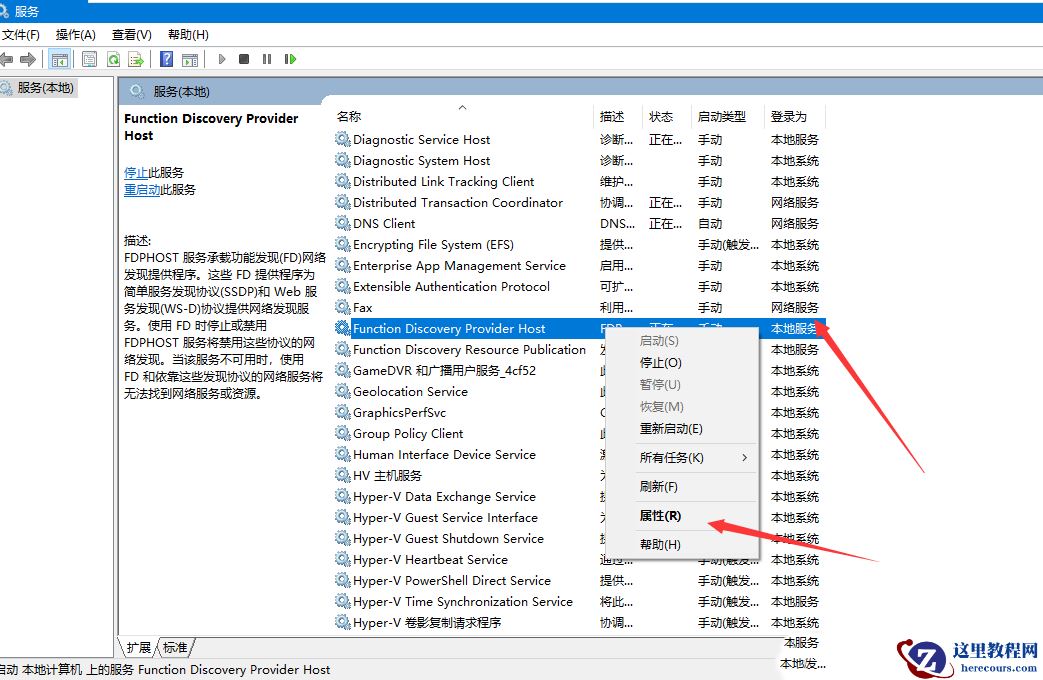Switch to the 标准 tab
The width and height of the screenshot is (1043, 680).
coord(176,647)
